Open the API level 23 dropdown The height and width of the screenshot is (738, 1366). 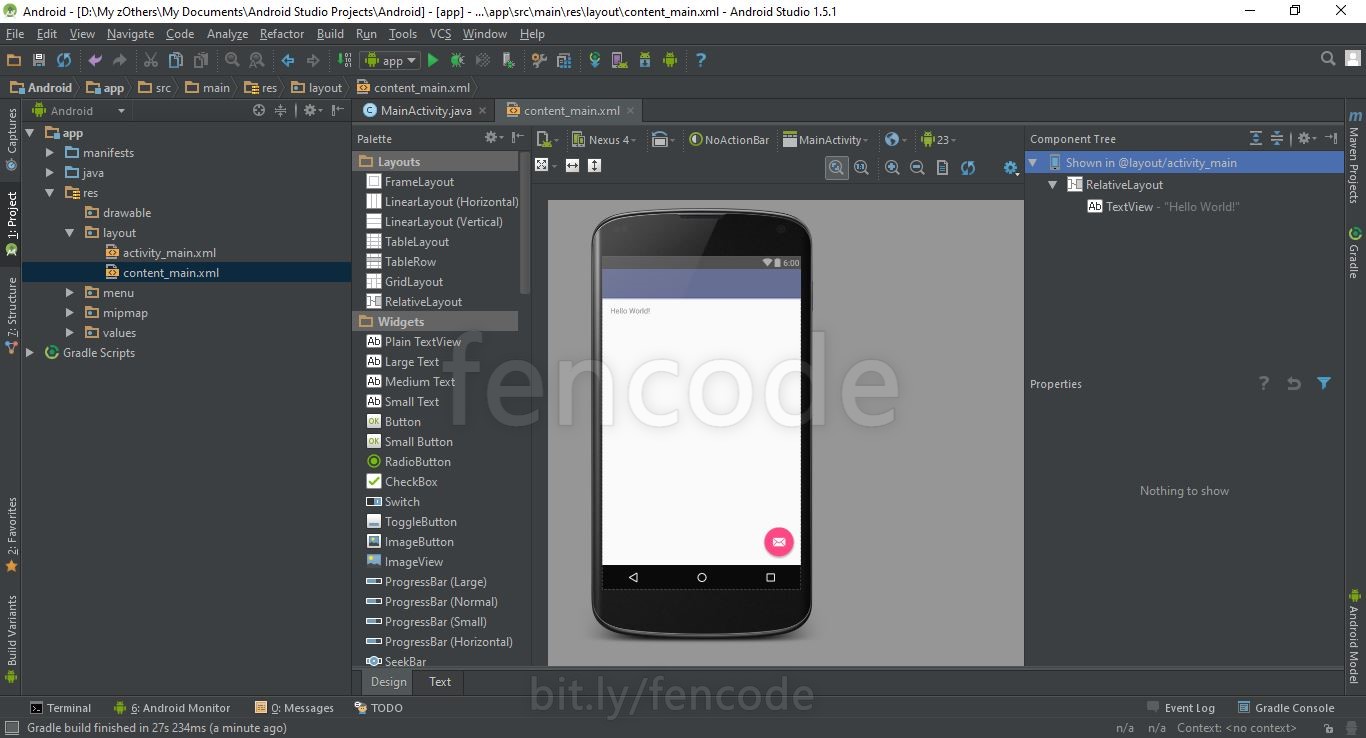(938, 139)
